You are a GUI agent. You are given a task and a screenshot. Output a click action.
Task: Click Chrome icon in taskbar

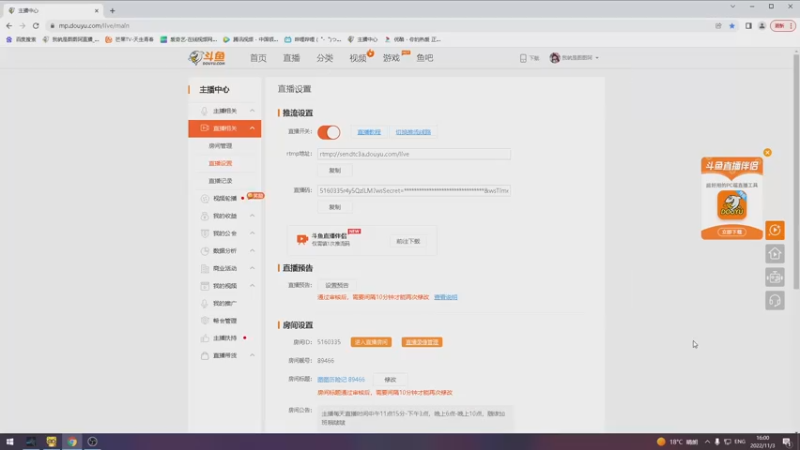pos(72,441)
